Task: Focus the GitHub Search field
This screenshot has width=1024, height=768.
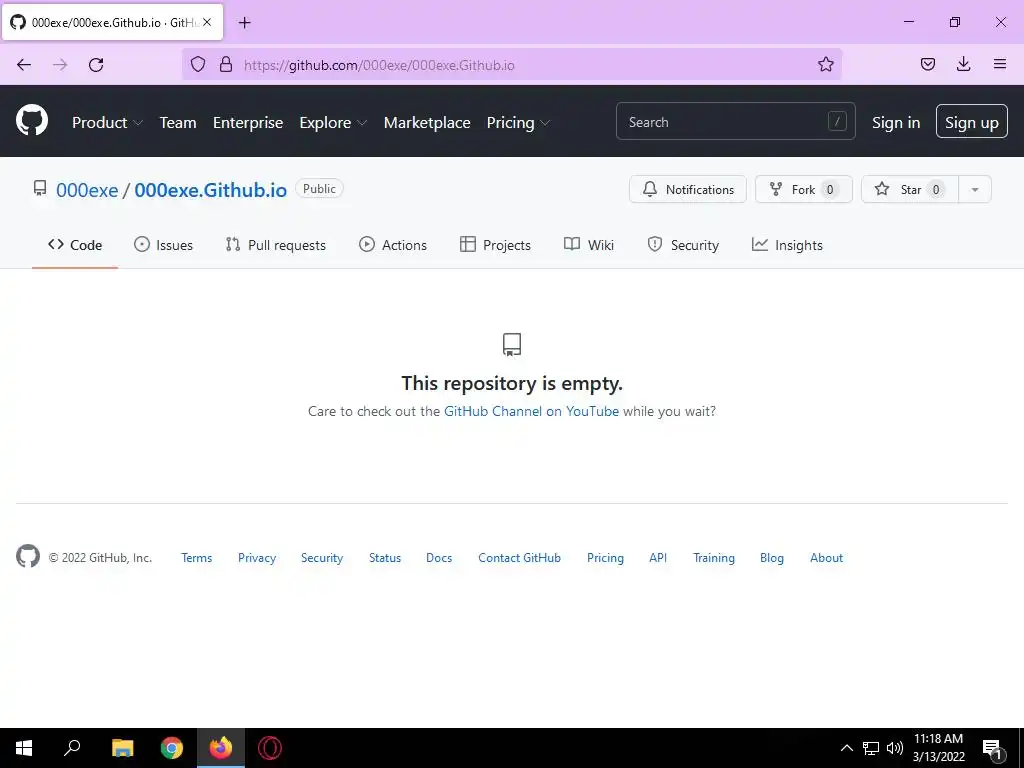Action: pos(735,121)
